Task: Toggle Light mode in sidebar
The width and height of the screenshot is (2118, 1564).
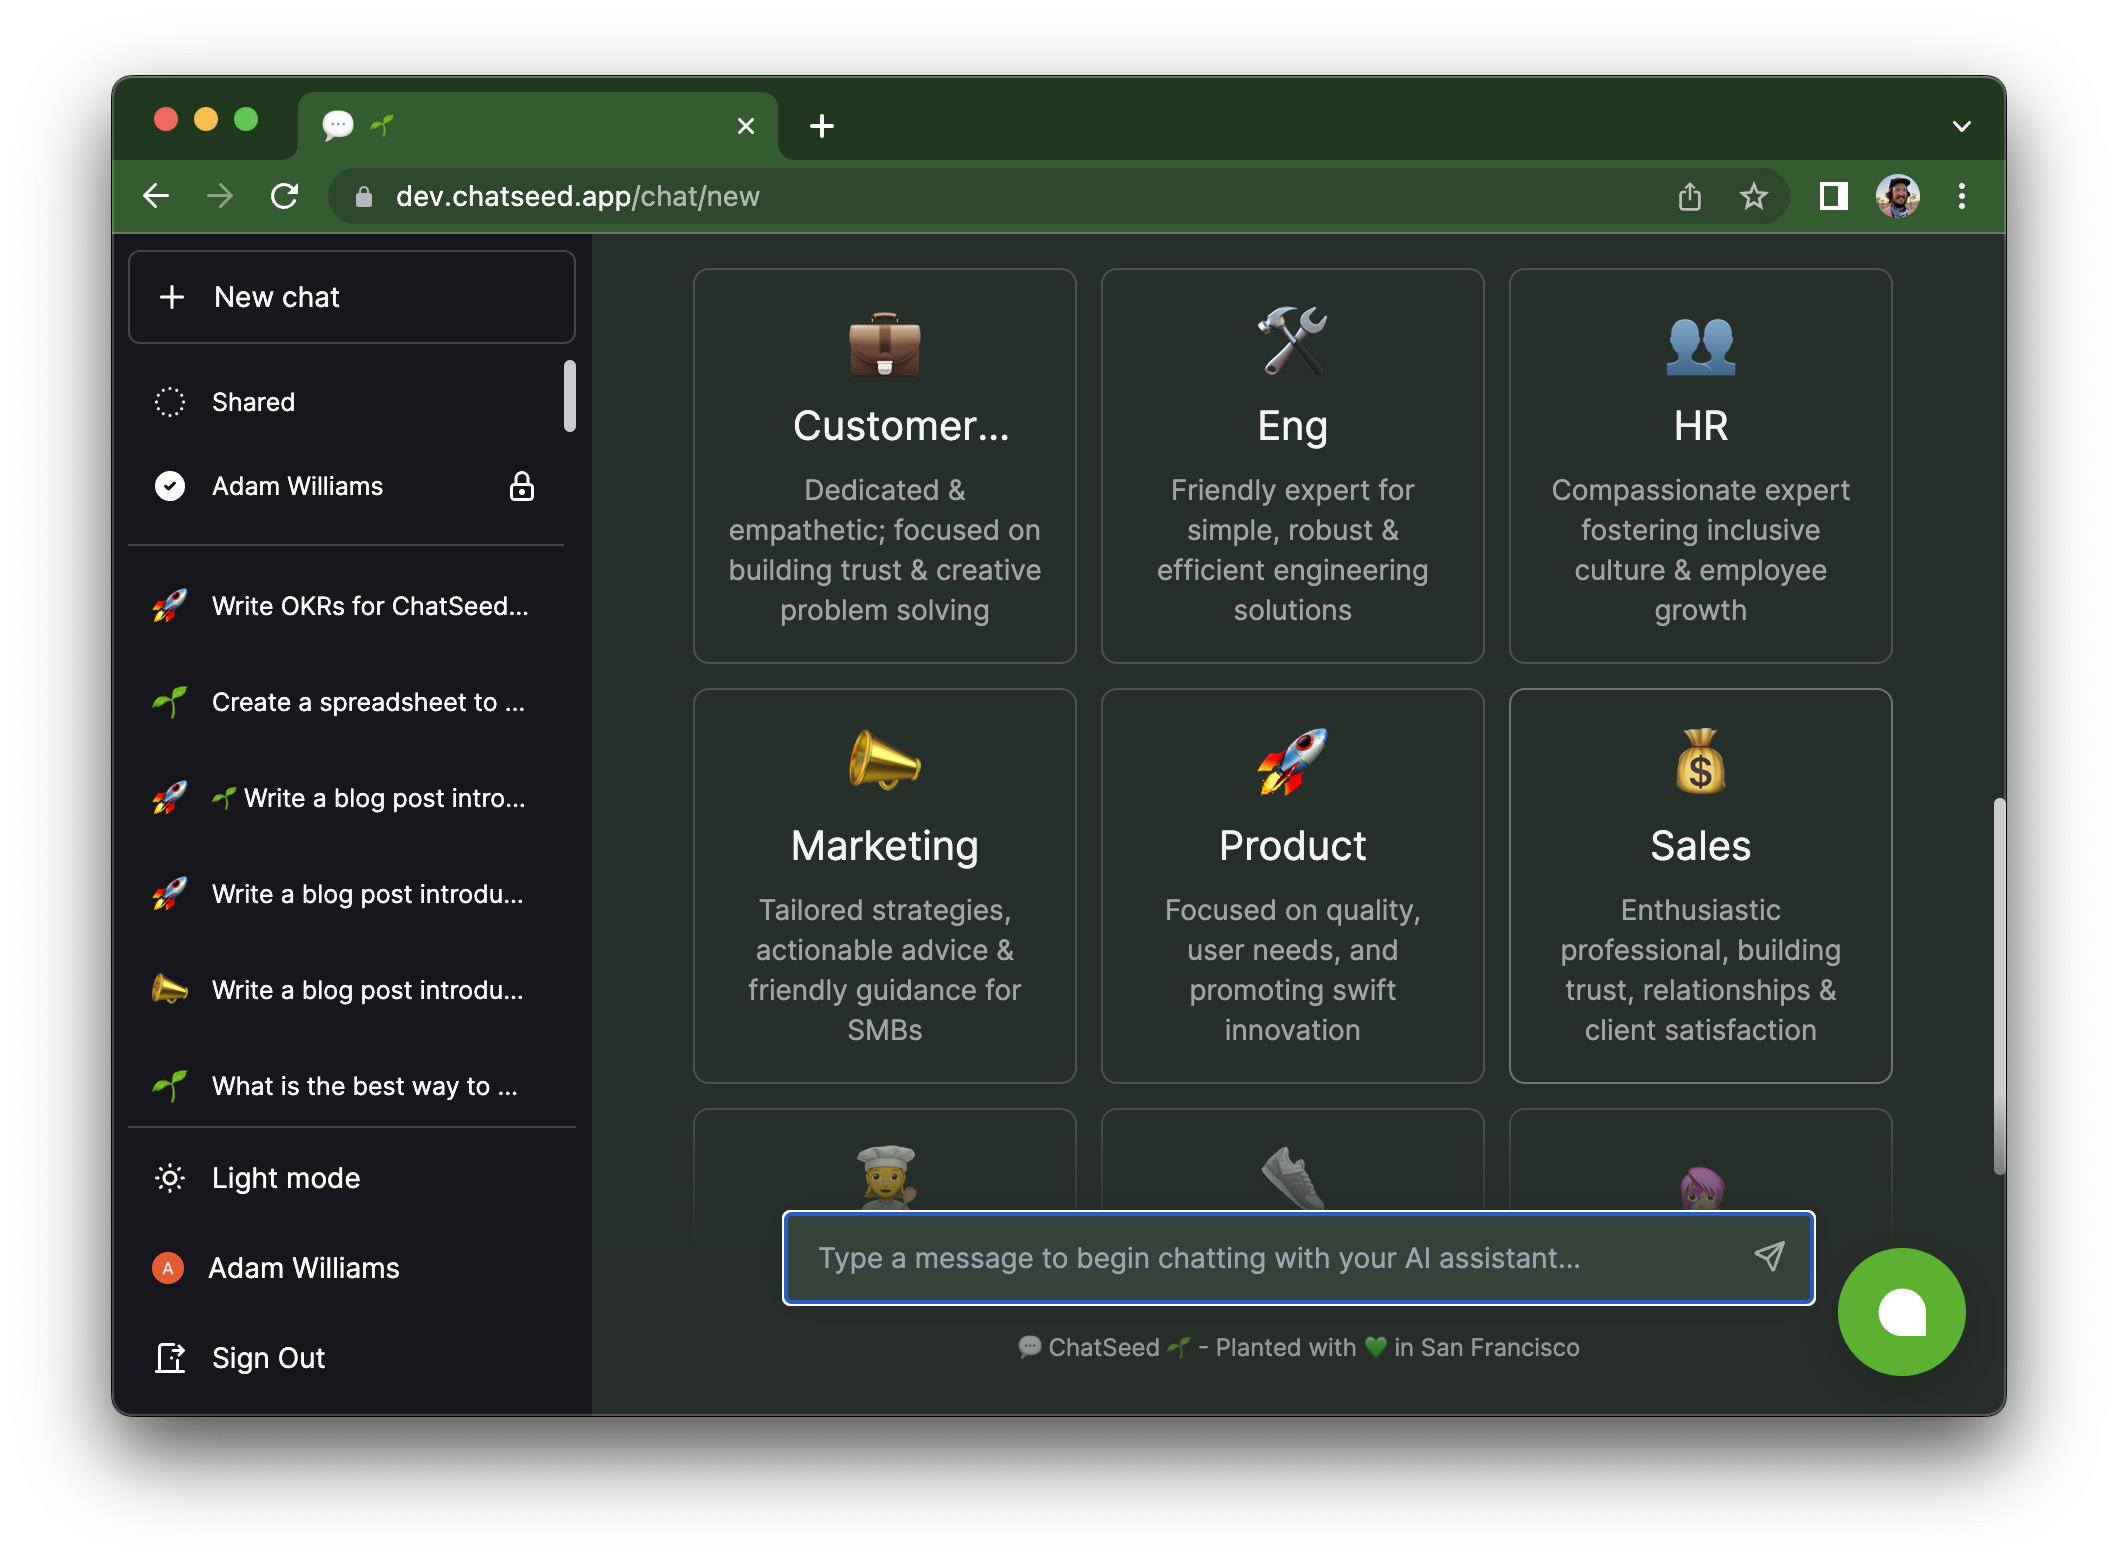Action: [285, 1178]
